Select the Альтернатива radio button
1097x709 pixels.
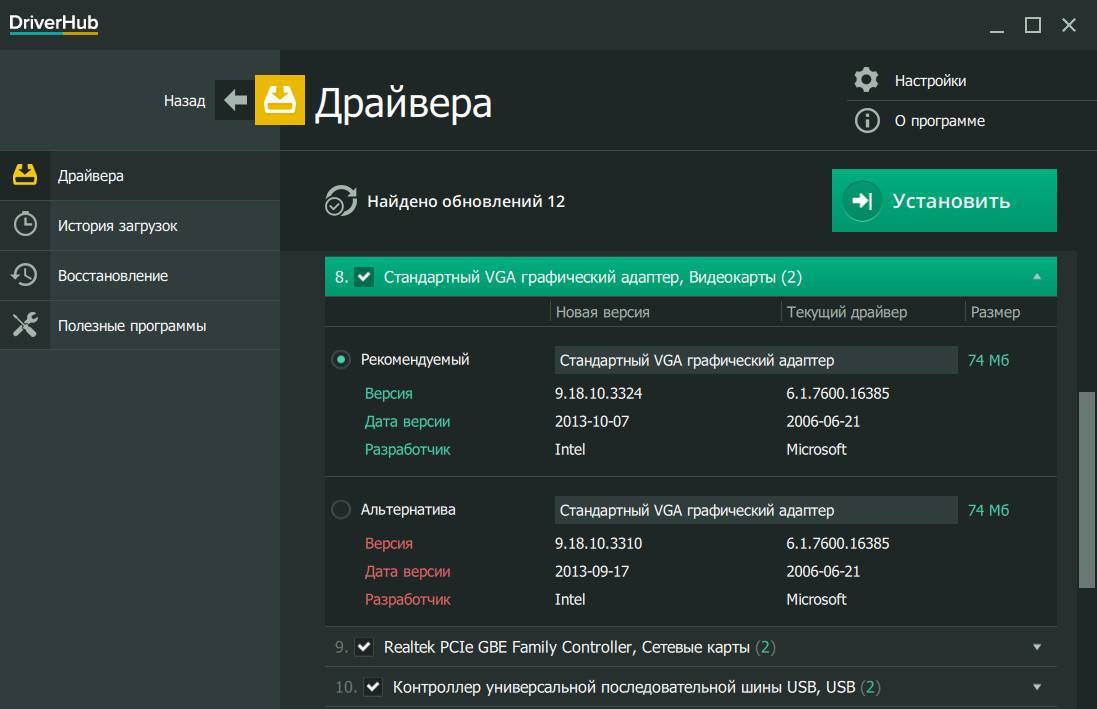point(341,510)
